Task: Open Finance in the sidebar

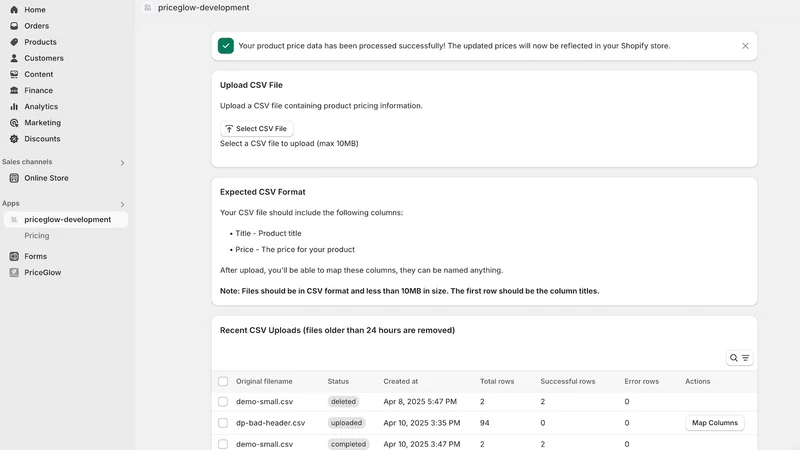Action: [38, 90]
